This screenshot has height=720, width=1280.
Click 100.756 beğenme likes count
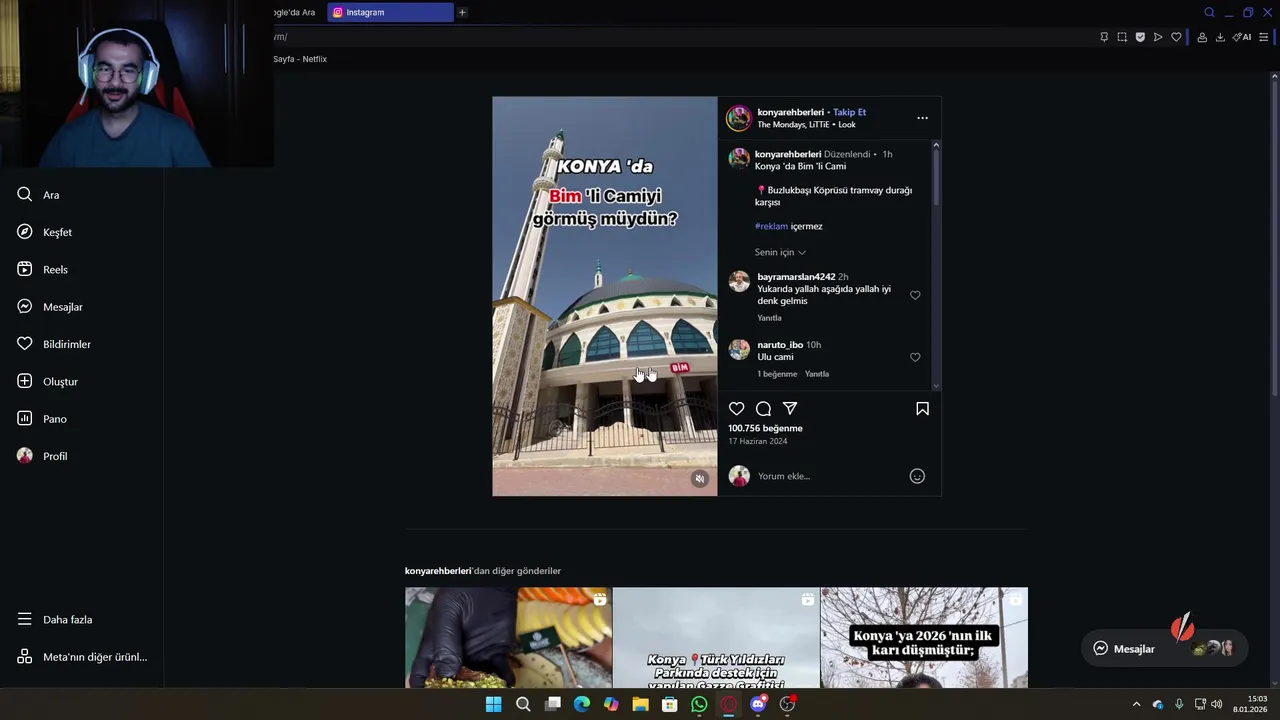765,428
